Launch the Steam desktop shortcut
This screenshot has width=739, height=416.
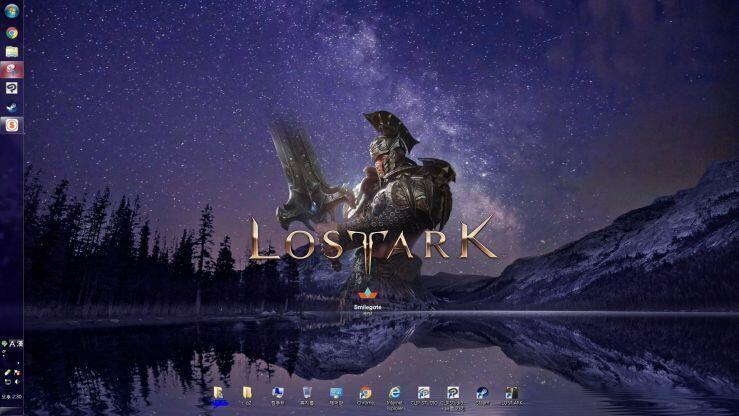[482, 396]
